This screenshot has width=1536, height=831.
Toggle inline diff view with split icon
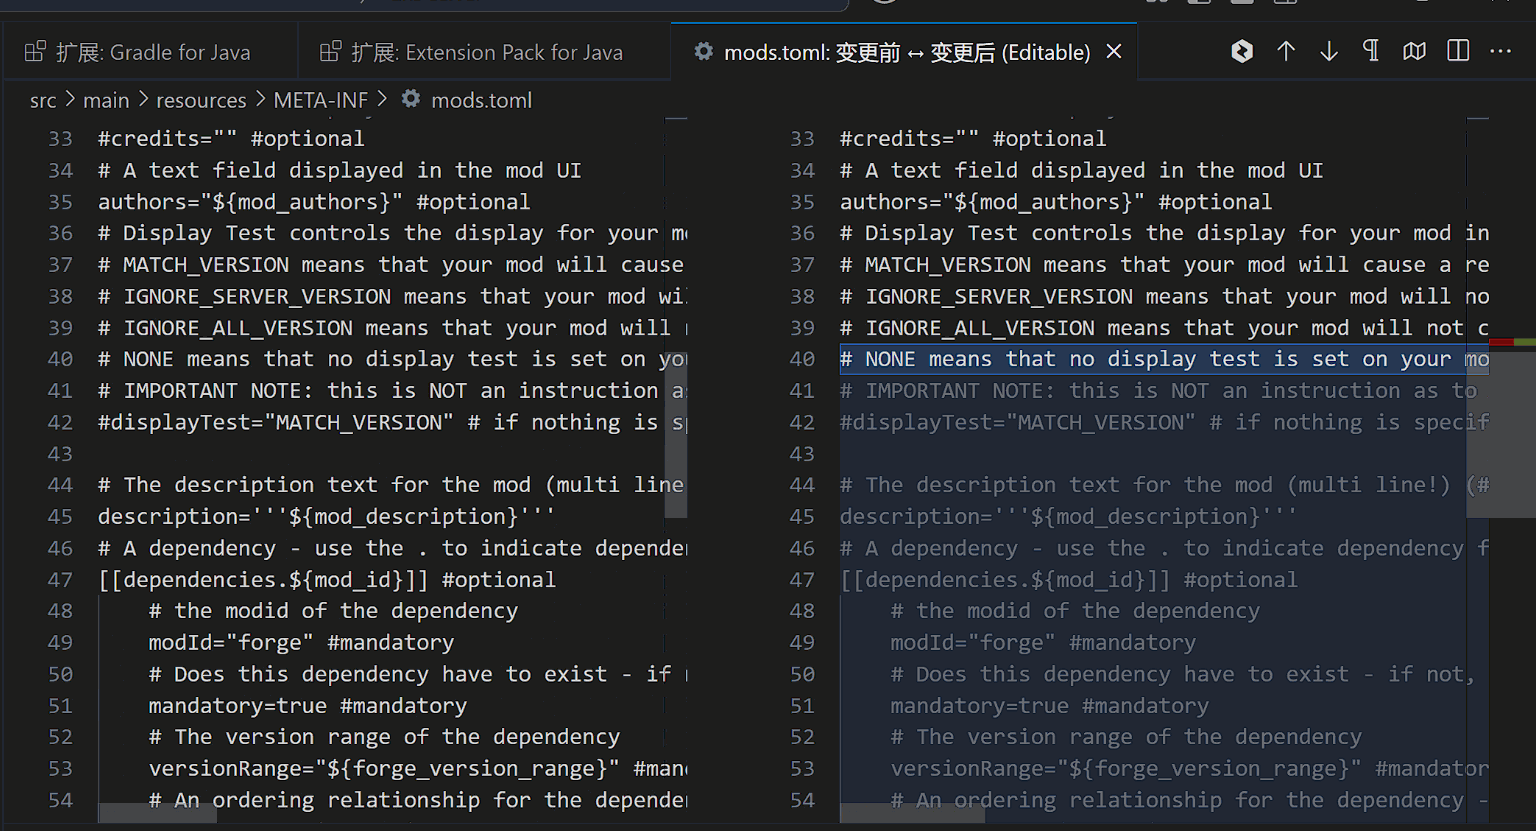pos(1458,52)
